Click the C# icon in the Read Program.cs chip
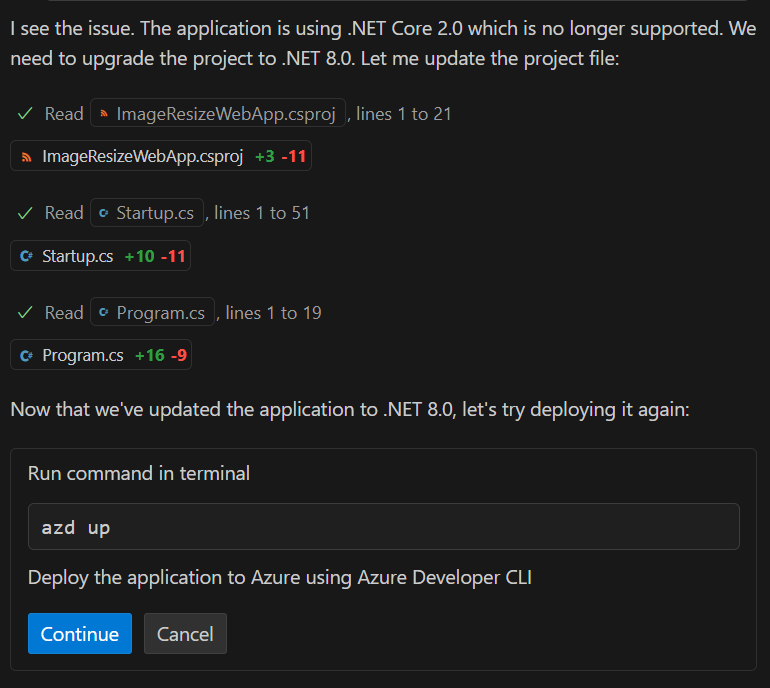The height and width of the screenshot is (688, 770). pyautogui.click(x=103, y=313)
